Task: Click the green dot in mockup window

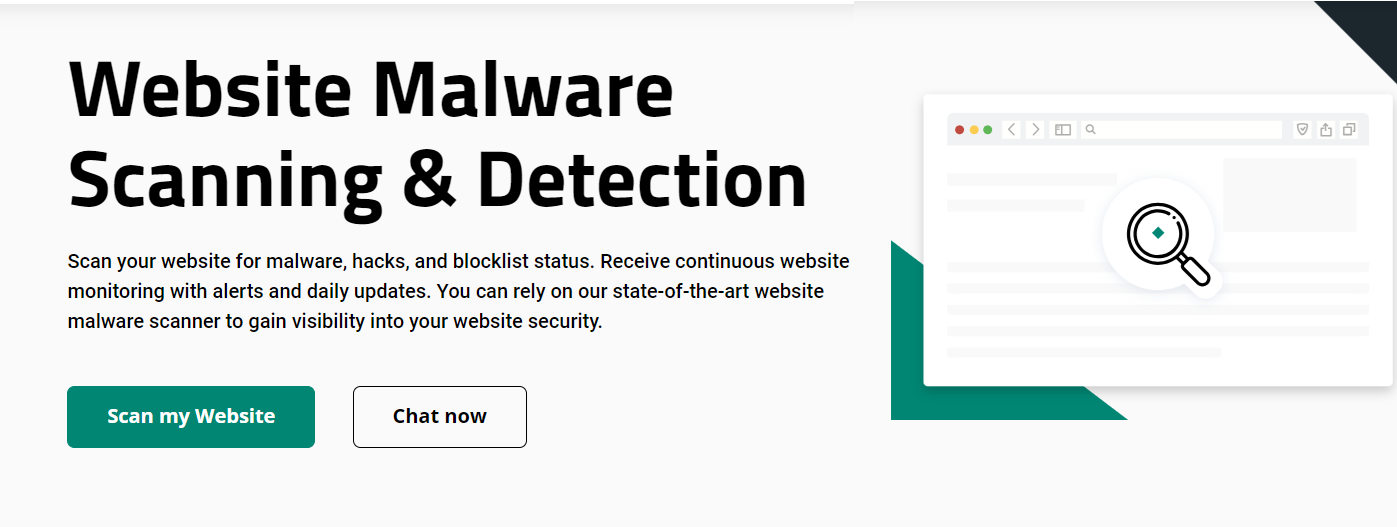Action: pos(988,130)
